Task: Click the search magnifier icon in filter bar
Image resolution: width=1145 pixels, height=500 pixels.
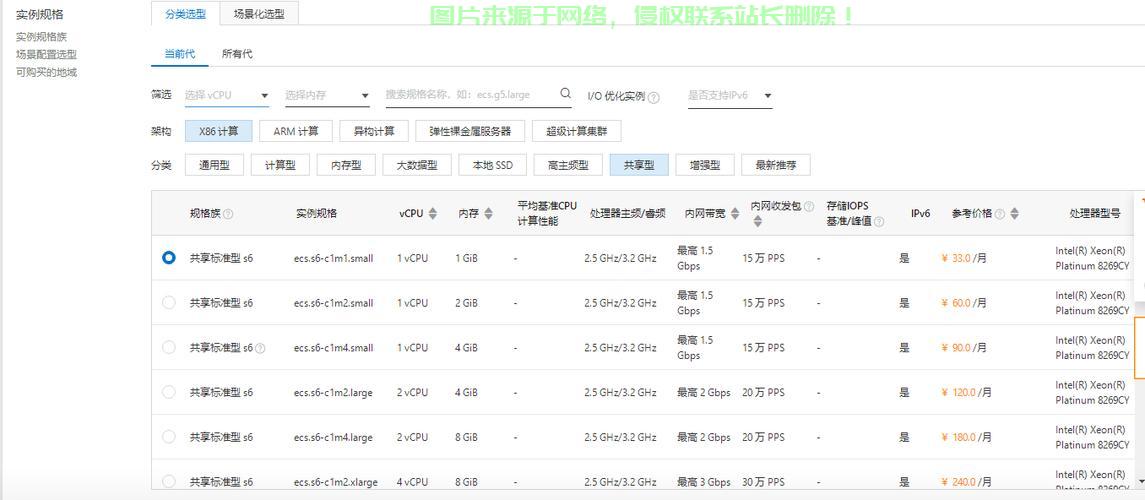Action: 565,94
